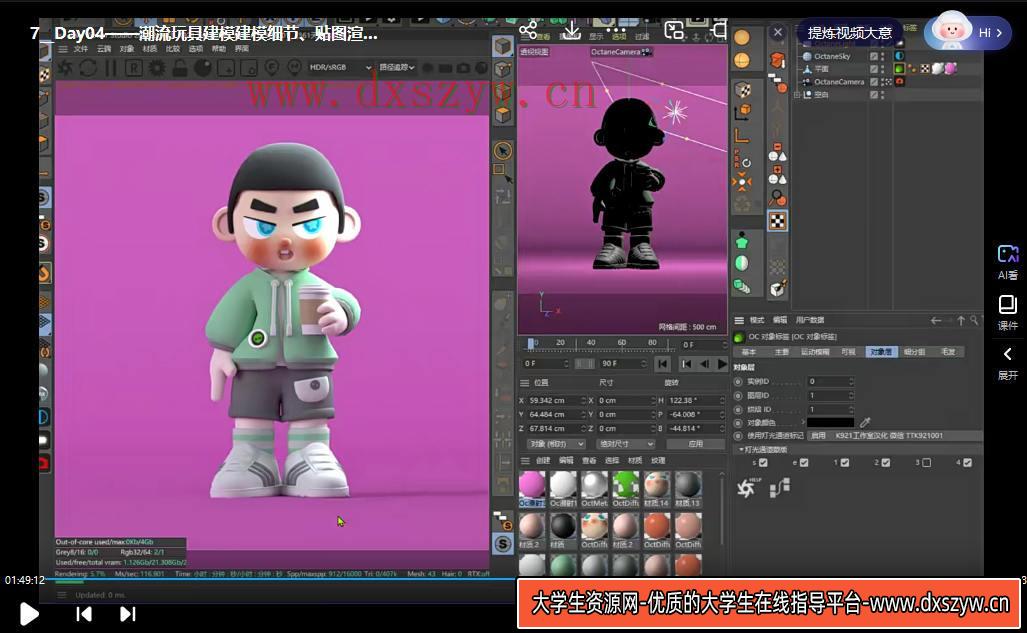Toggle light pass mask checkbox e

pyautogui.click(x=804, y=463)
